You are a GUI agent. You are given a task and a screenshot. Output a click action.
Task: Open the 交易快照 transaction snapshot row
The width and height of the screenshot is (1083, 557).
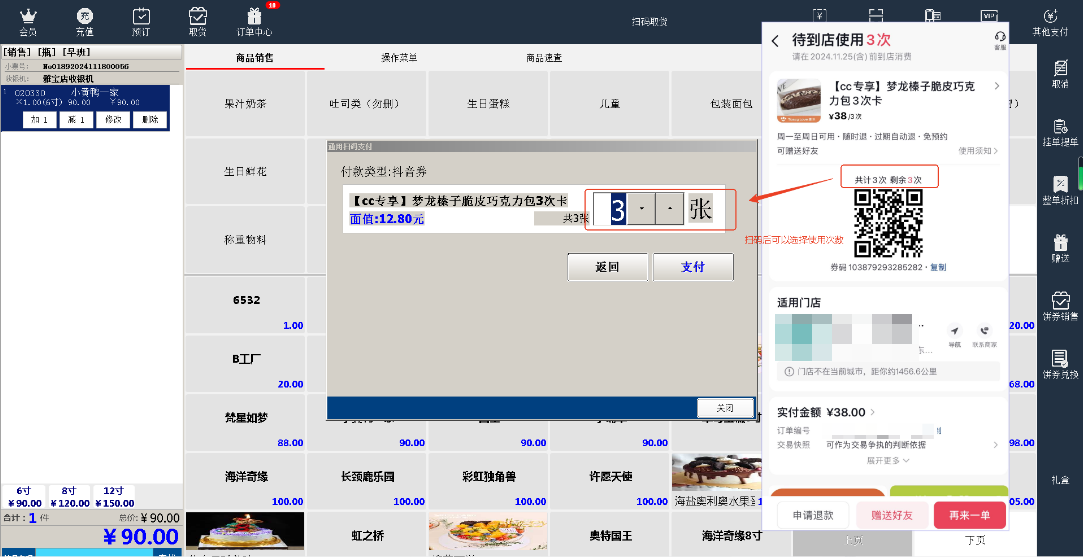click(x=888, y=445)
